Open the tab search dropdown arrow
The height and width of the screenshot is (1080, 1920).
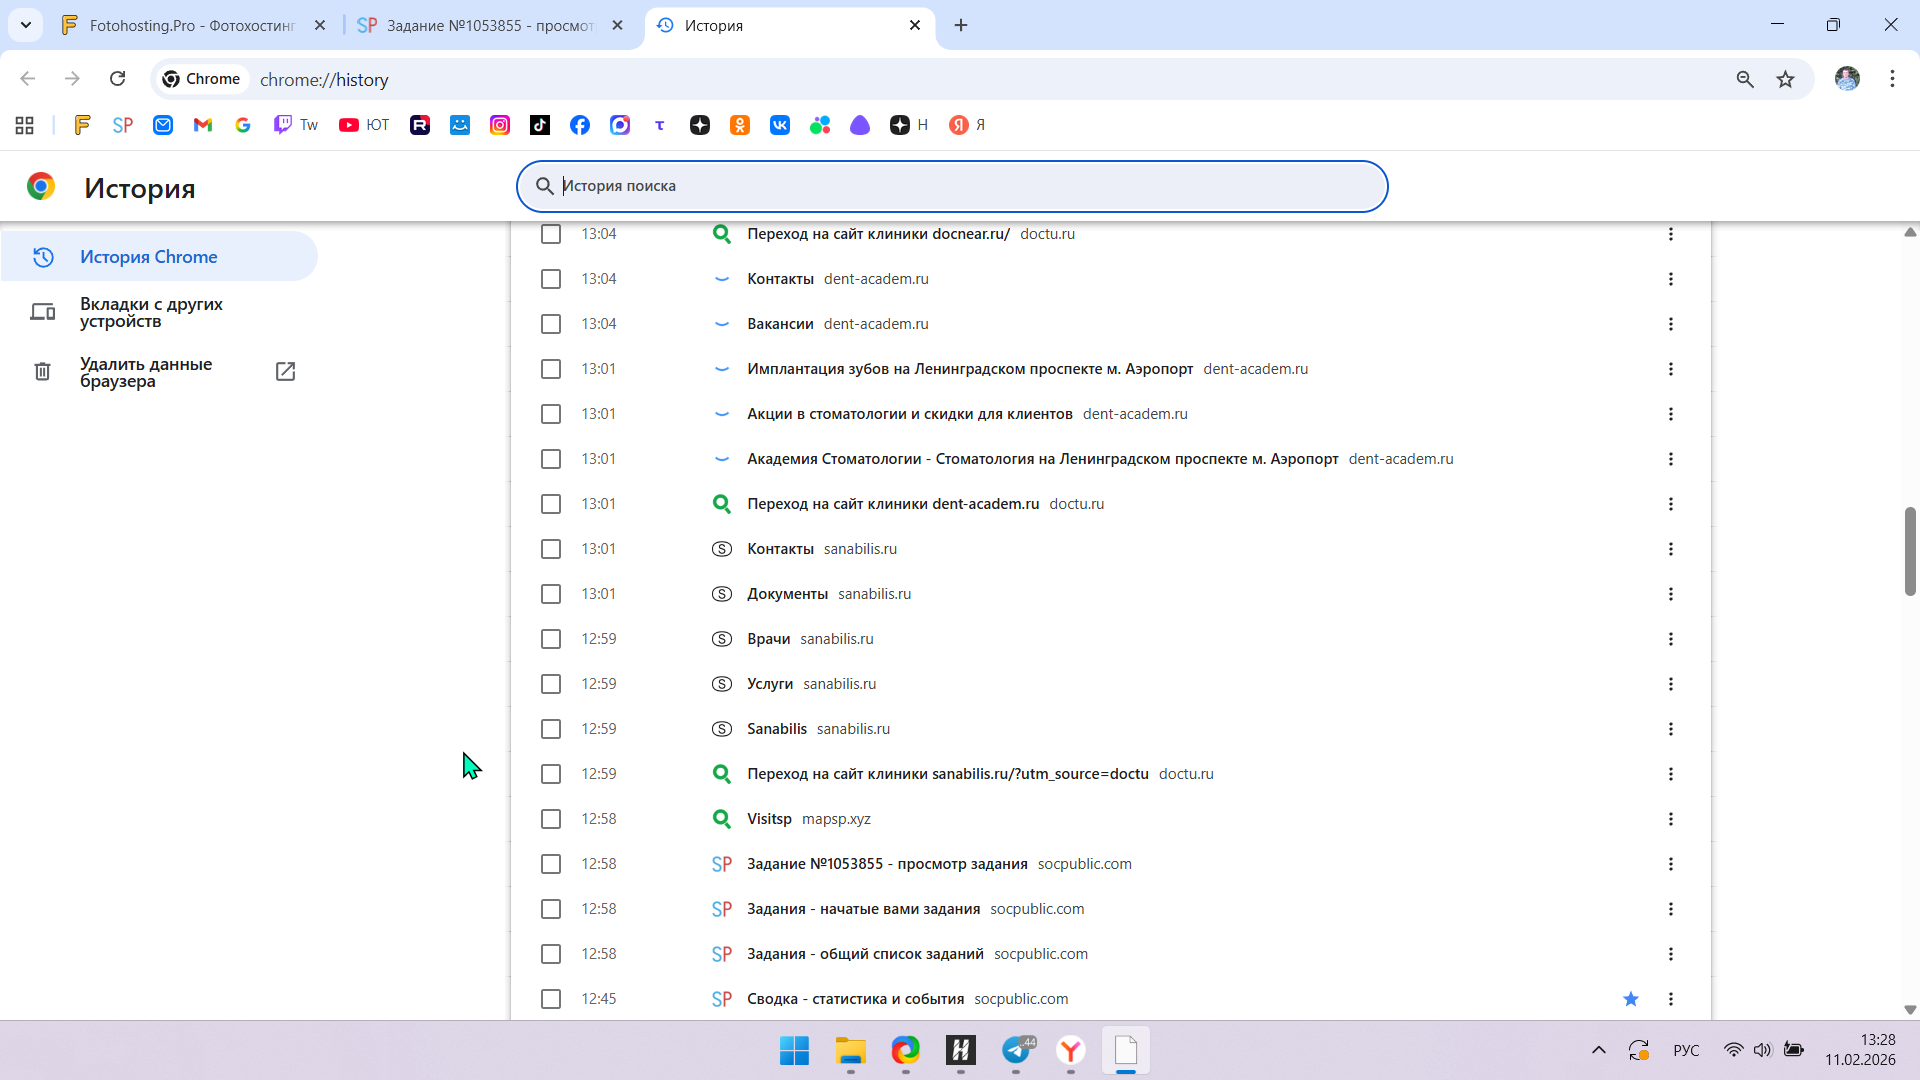26,25
